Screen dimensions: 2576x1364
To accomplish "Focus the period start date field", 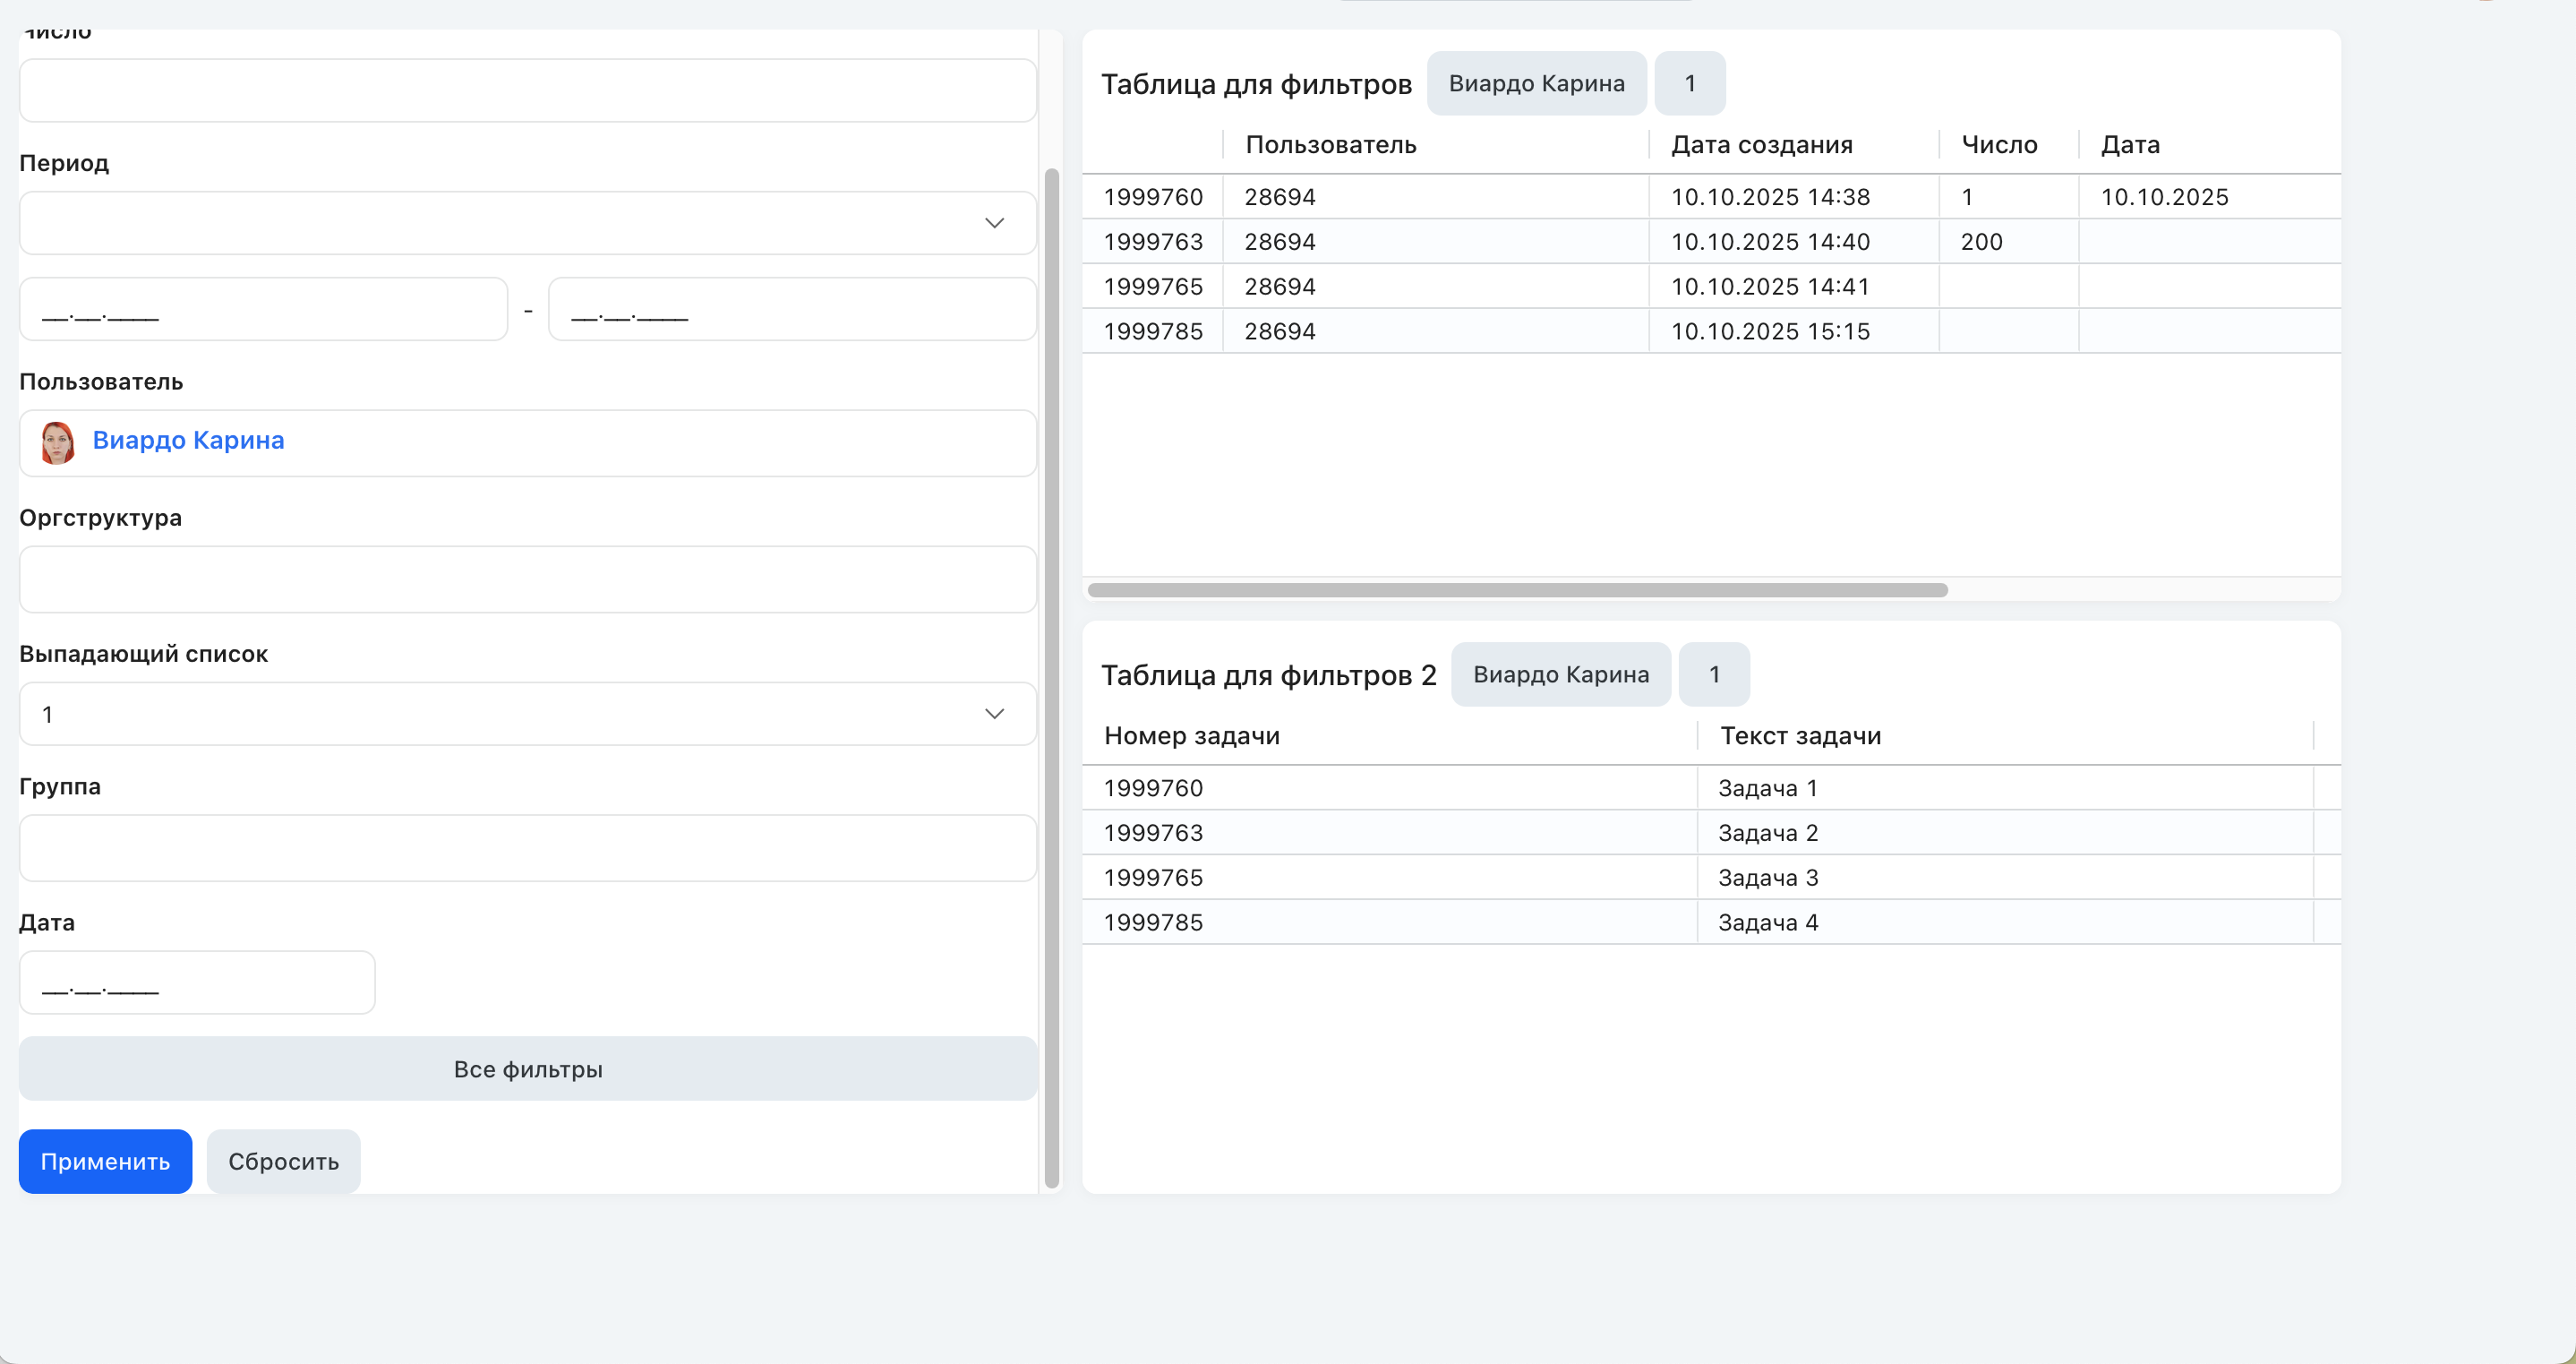I will coord(264,309).
